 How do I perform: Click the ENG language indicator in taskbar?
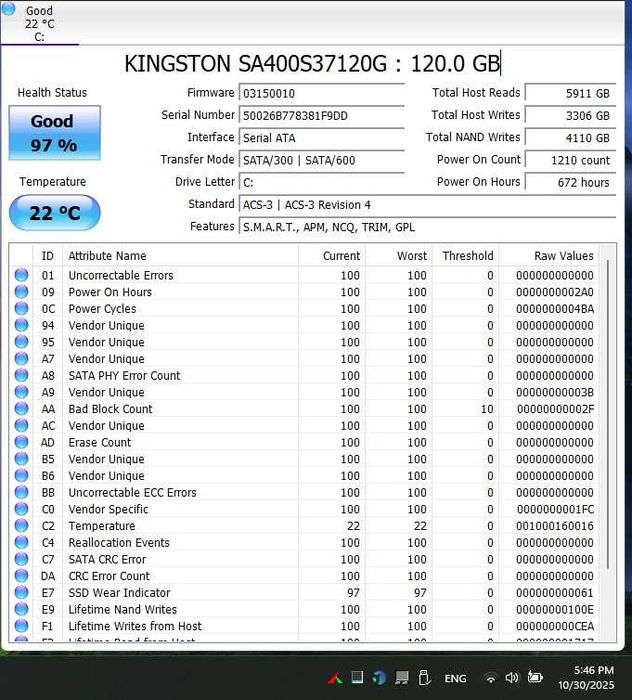[455, 679]
